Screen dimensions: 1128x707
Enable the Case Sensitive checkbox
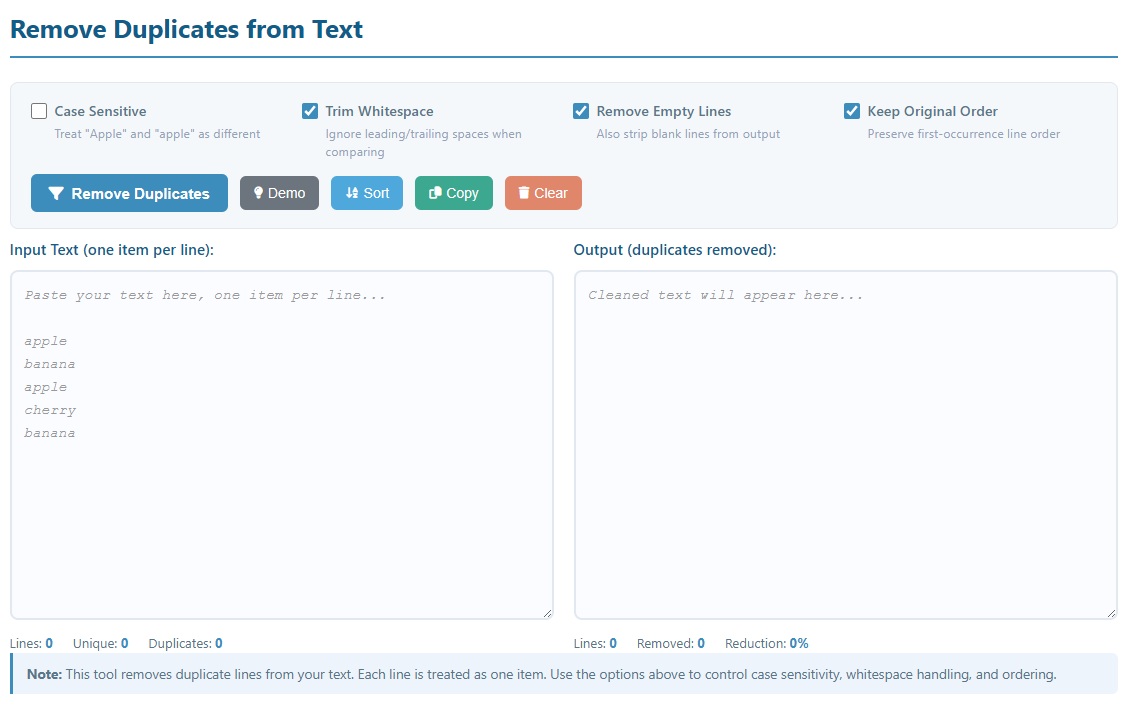click(39, 111)
